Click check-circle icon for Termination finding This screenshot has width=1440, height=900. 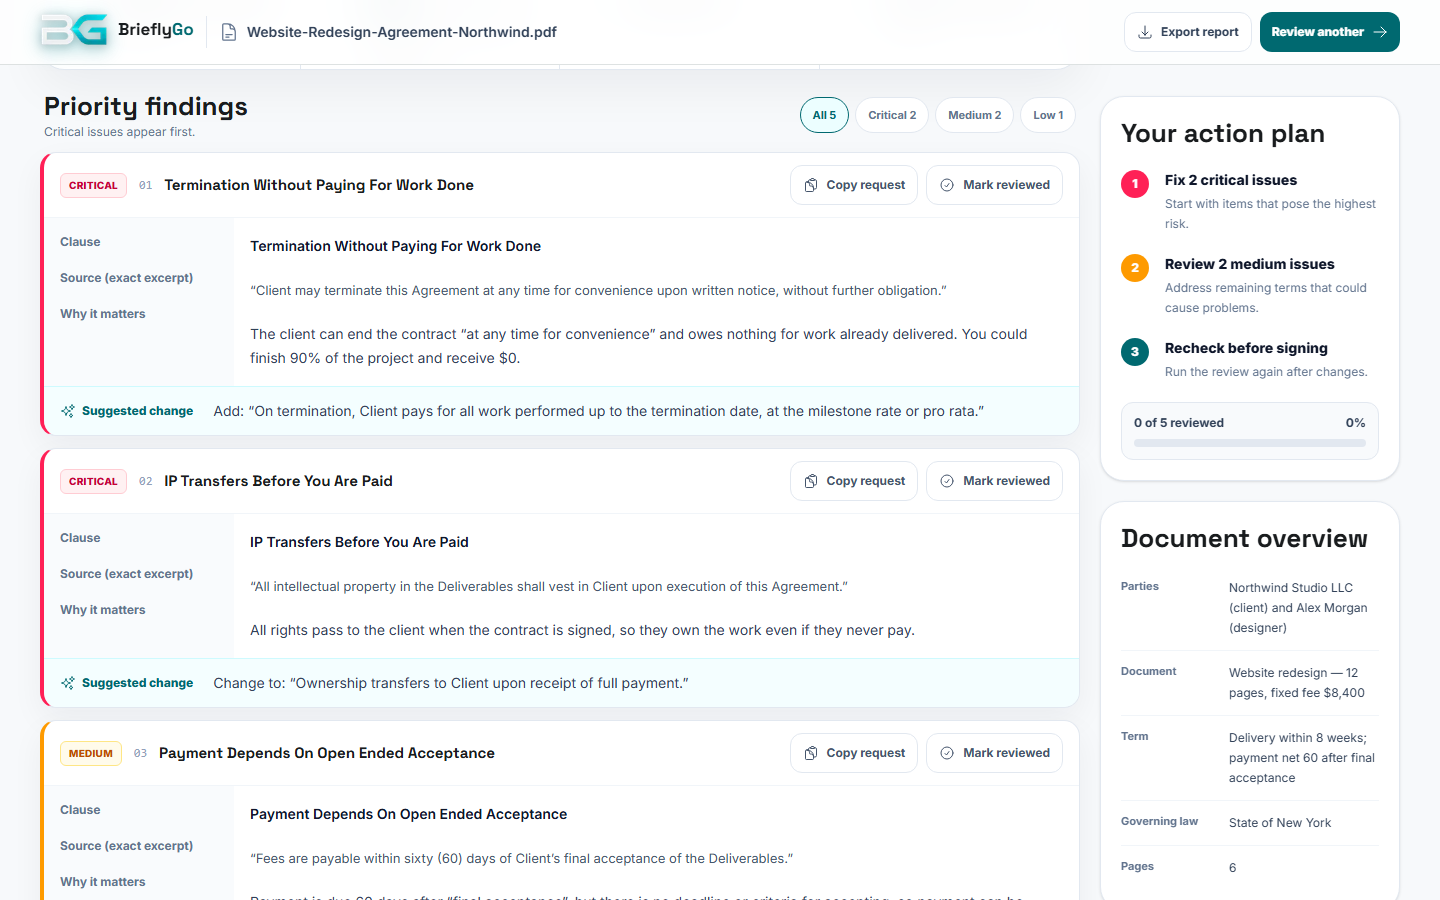click(947, 185)
